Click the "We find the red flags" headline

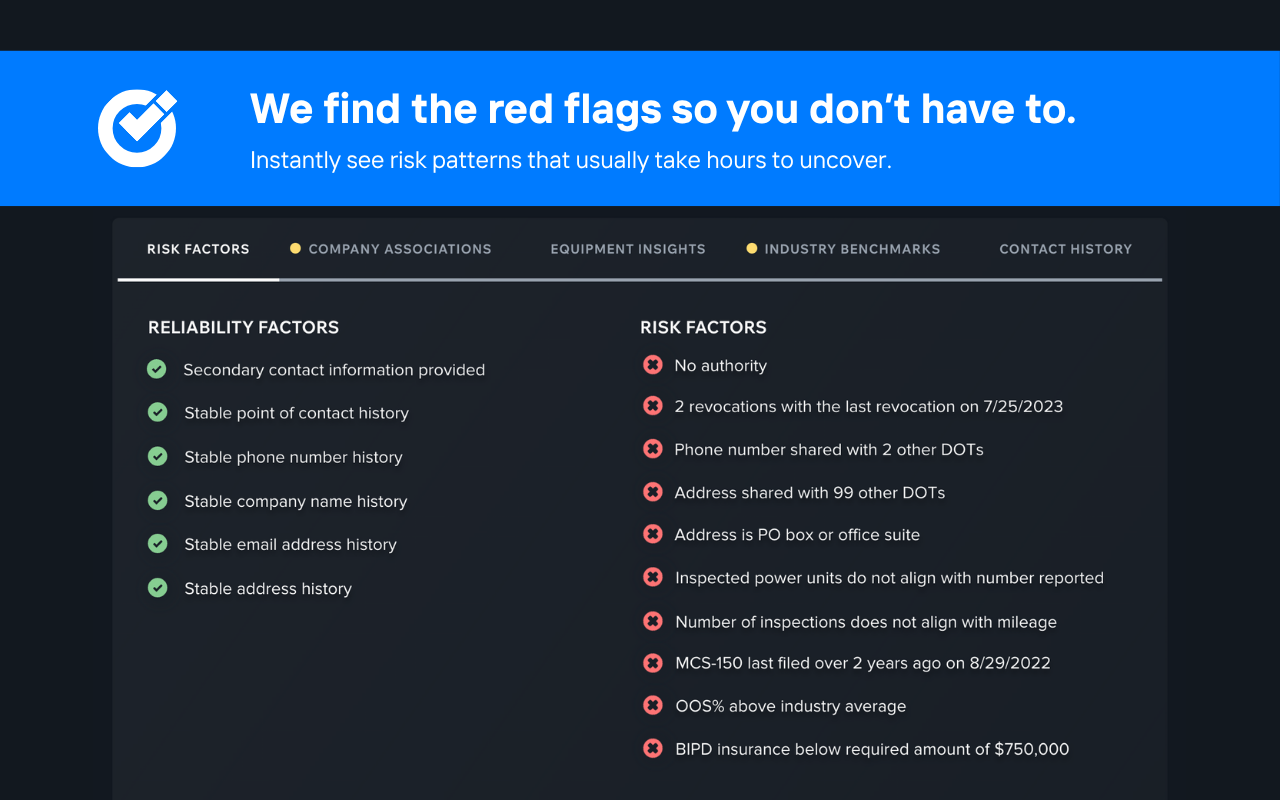(663, 108)
